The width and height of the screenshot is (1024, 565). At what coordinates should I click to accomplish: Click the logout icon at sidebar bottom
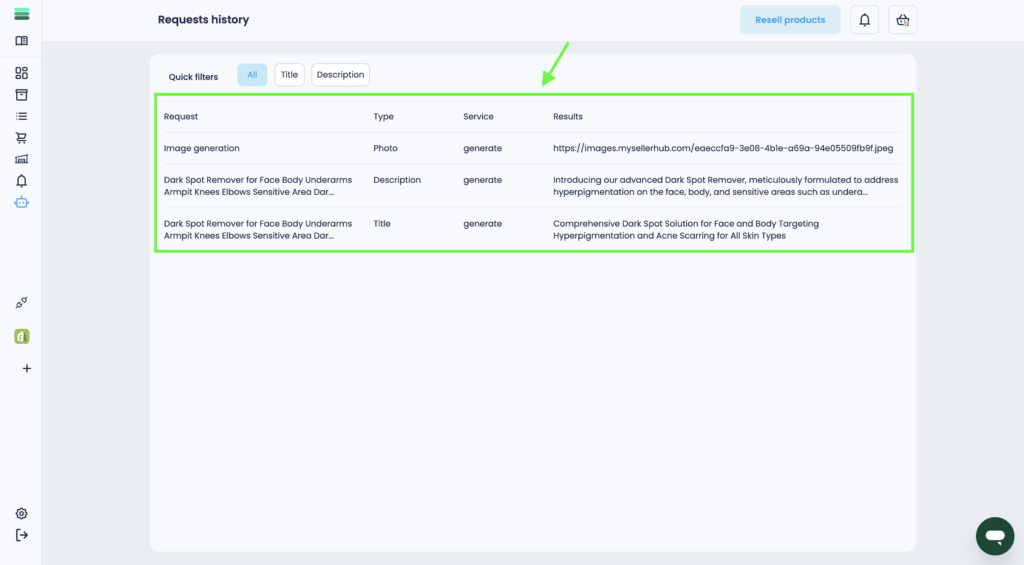tap(21, 535)
